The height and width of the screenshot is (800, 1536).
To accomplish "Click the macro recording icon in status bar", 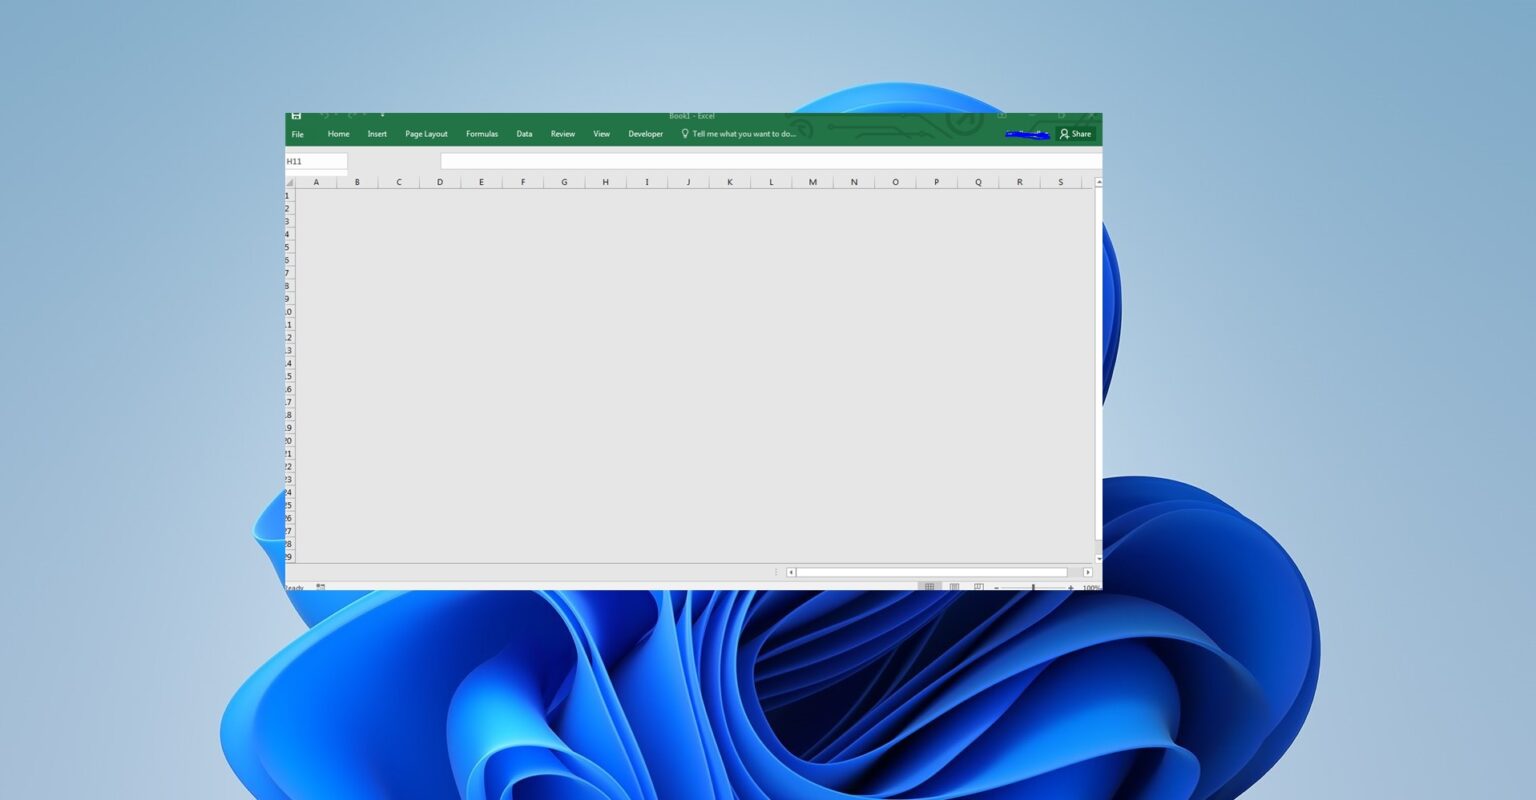I will pyautogui.click(x=321, y=586).
